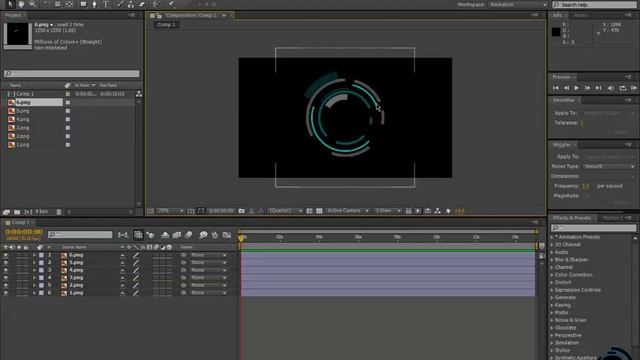Viewport: 640px width, 360px height.
Task: Open Wiggler Noise Type Smooth dropdown
Action: (609, 167)
